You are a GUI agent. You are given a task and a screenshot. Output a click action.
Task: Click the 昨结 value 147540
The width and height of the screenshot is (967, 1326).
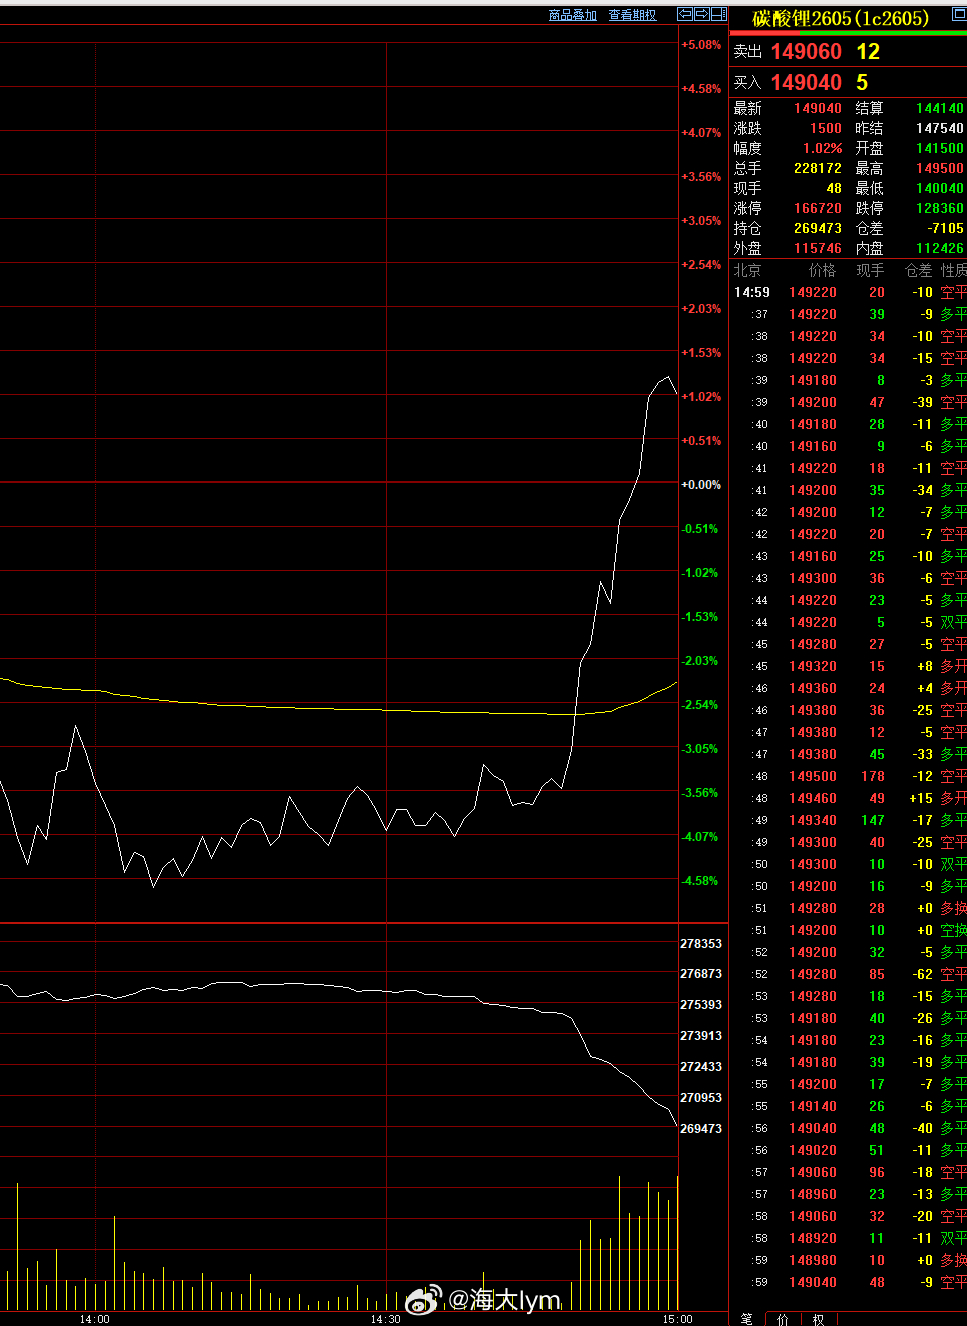tap(940, 128)
